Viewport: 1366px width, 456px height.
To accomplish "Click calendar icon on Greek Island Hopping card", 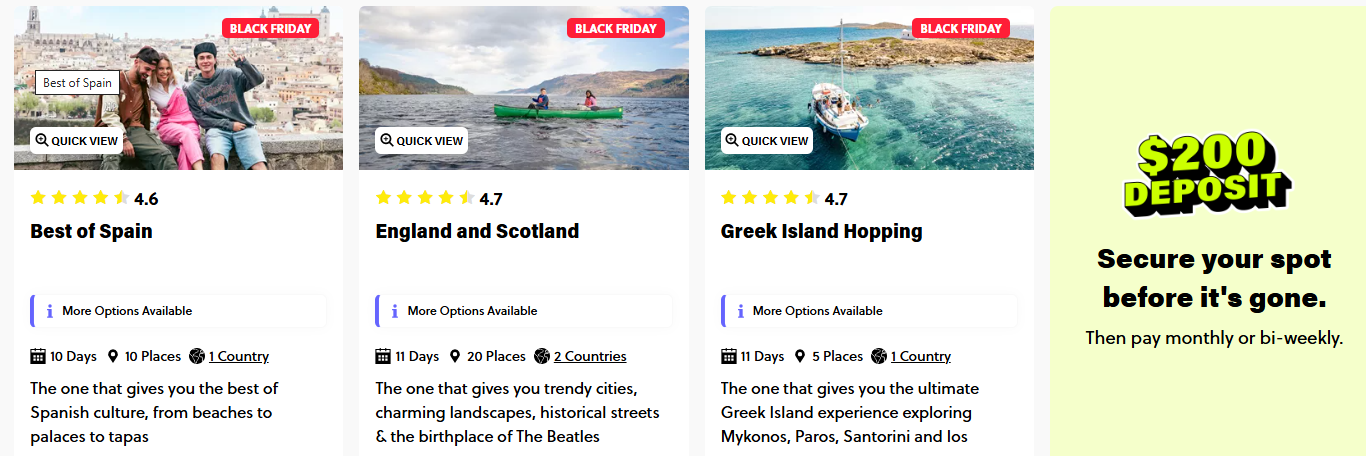I will tap(729, 356).
